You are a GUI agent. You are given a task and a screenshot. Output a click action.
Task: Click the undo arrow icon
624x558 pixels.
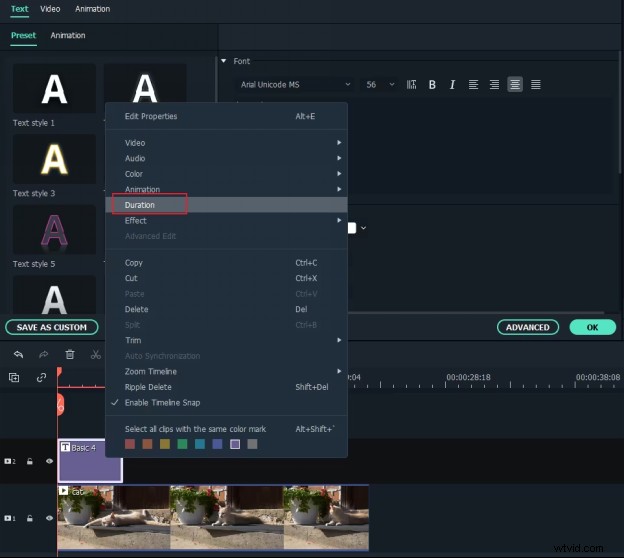(18, 354)
